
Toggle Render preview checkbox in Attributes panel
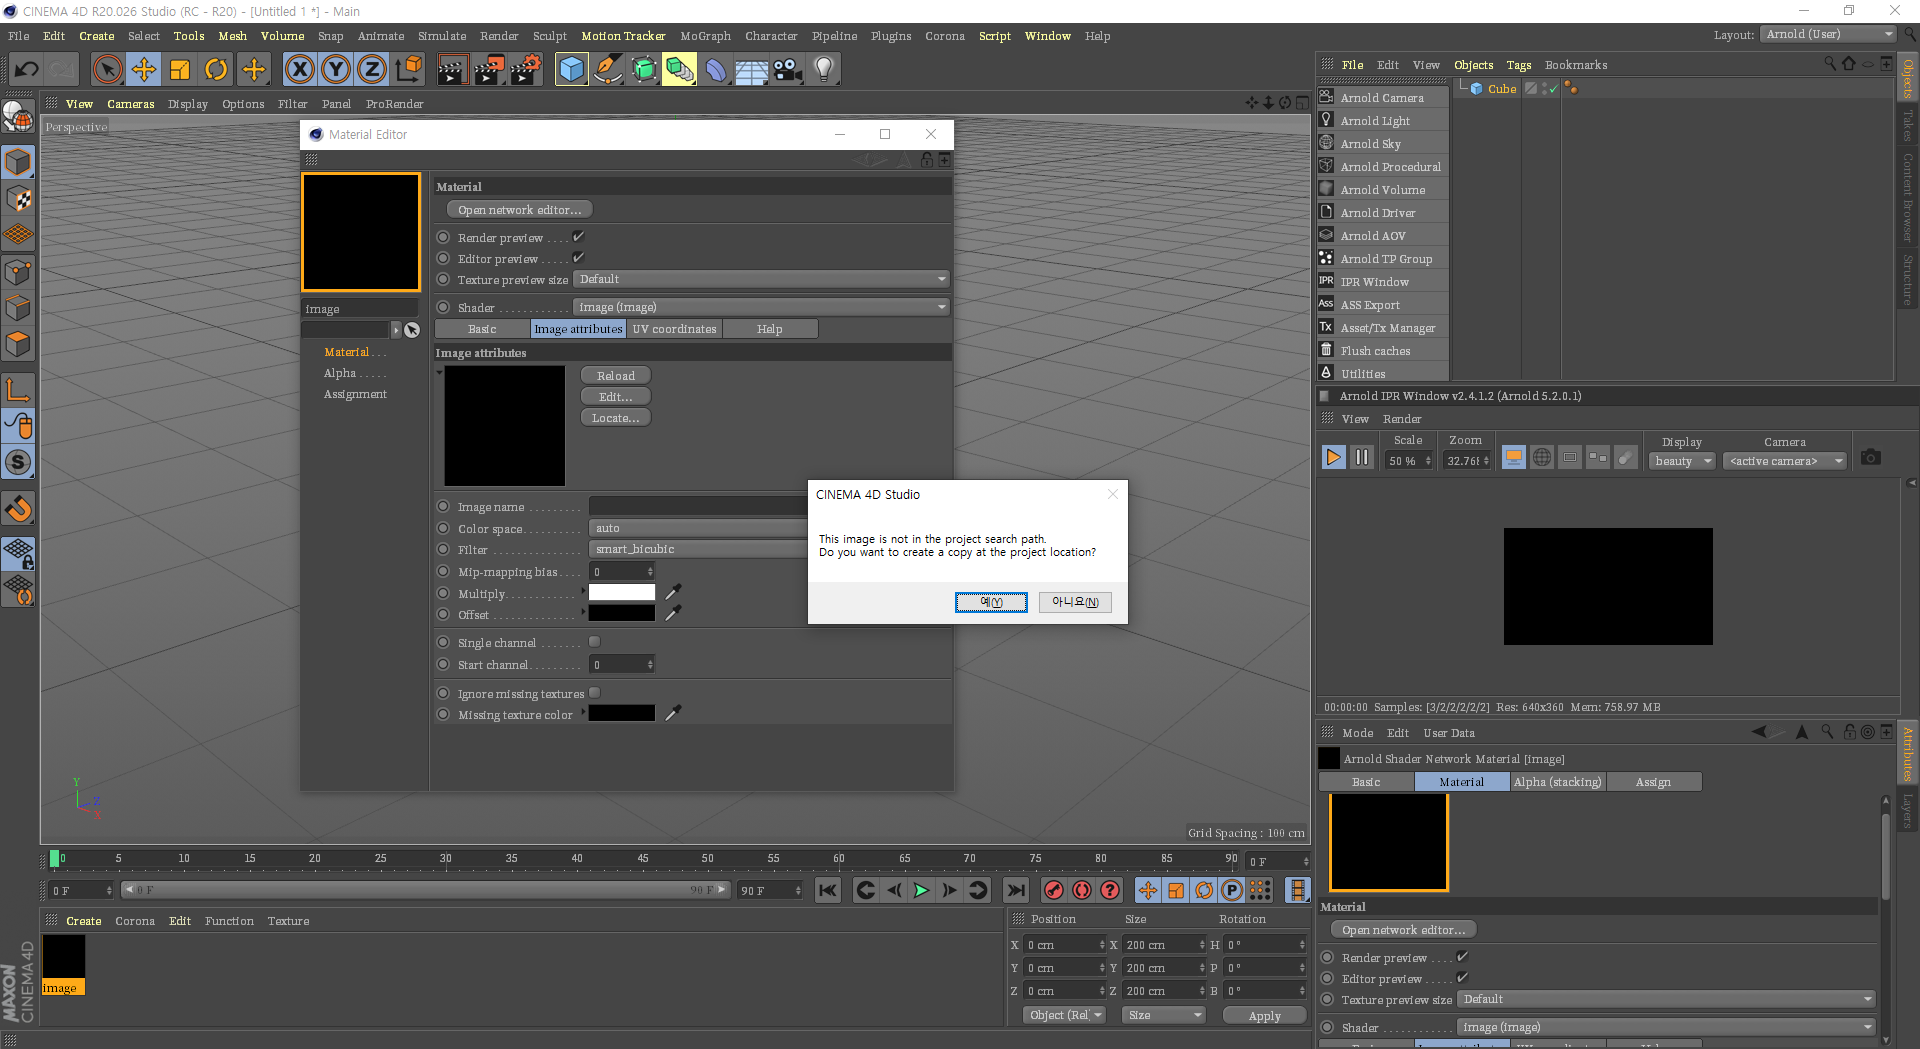[1462, 957]
